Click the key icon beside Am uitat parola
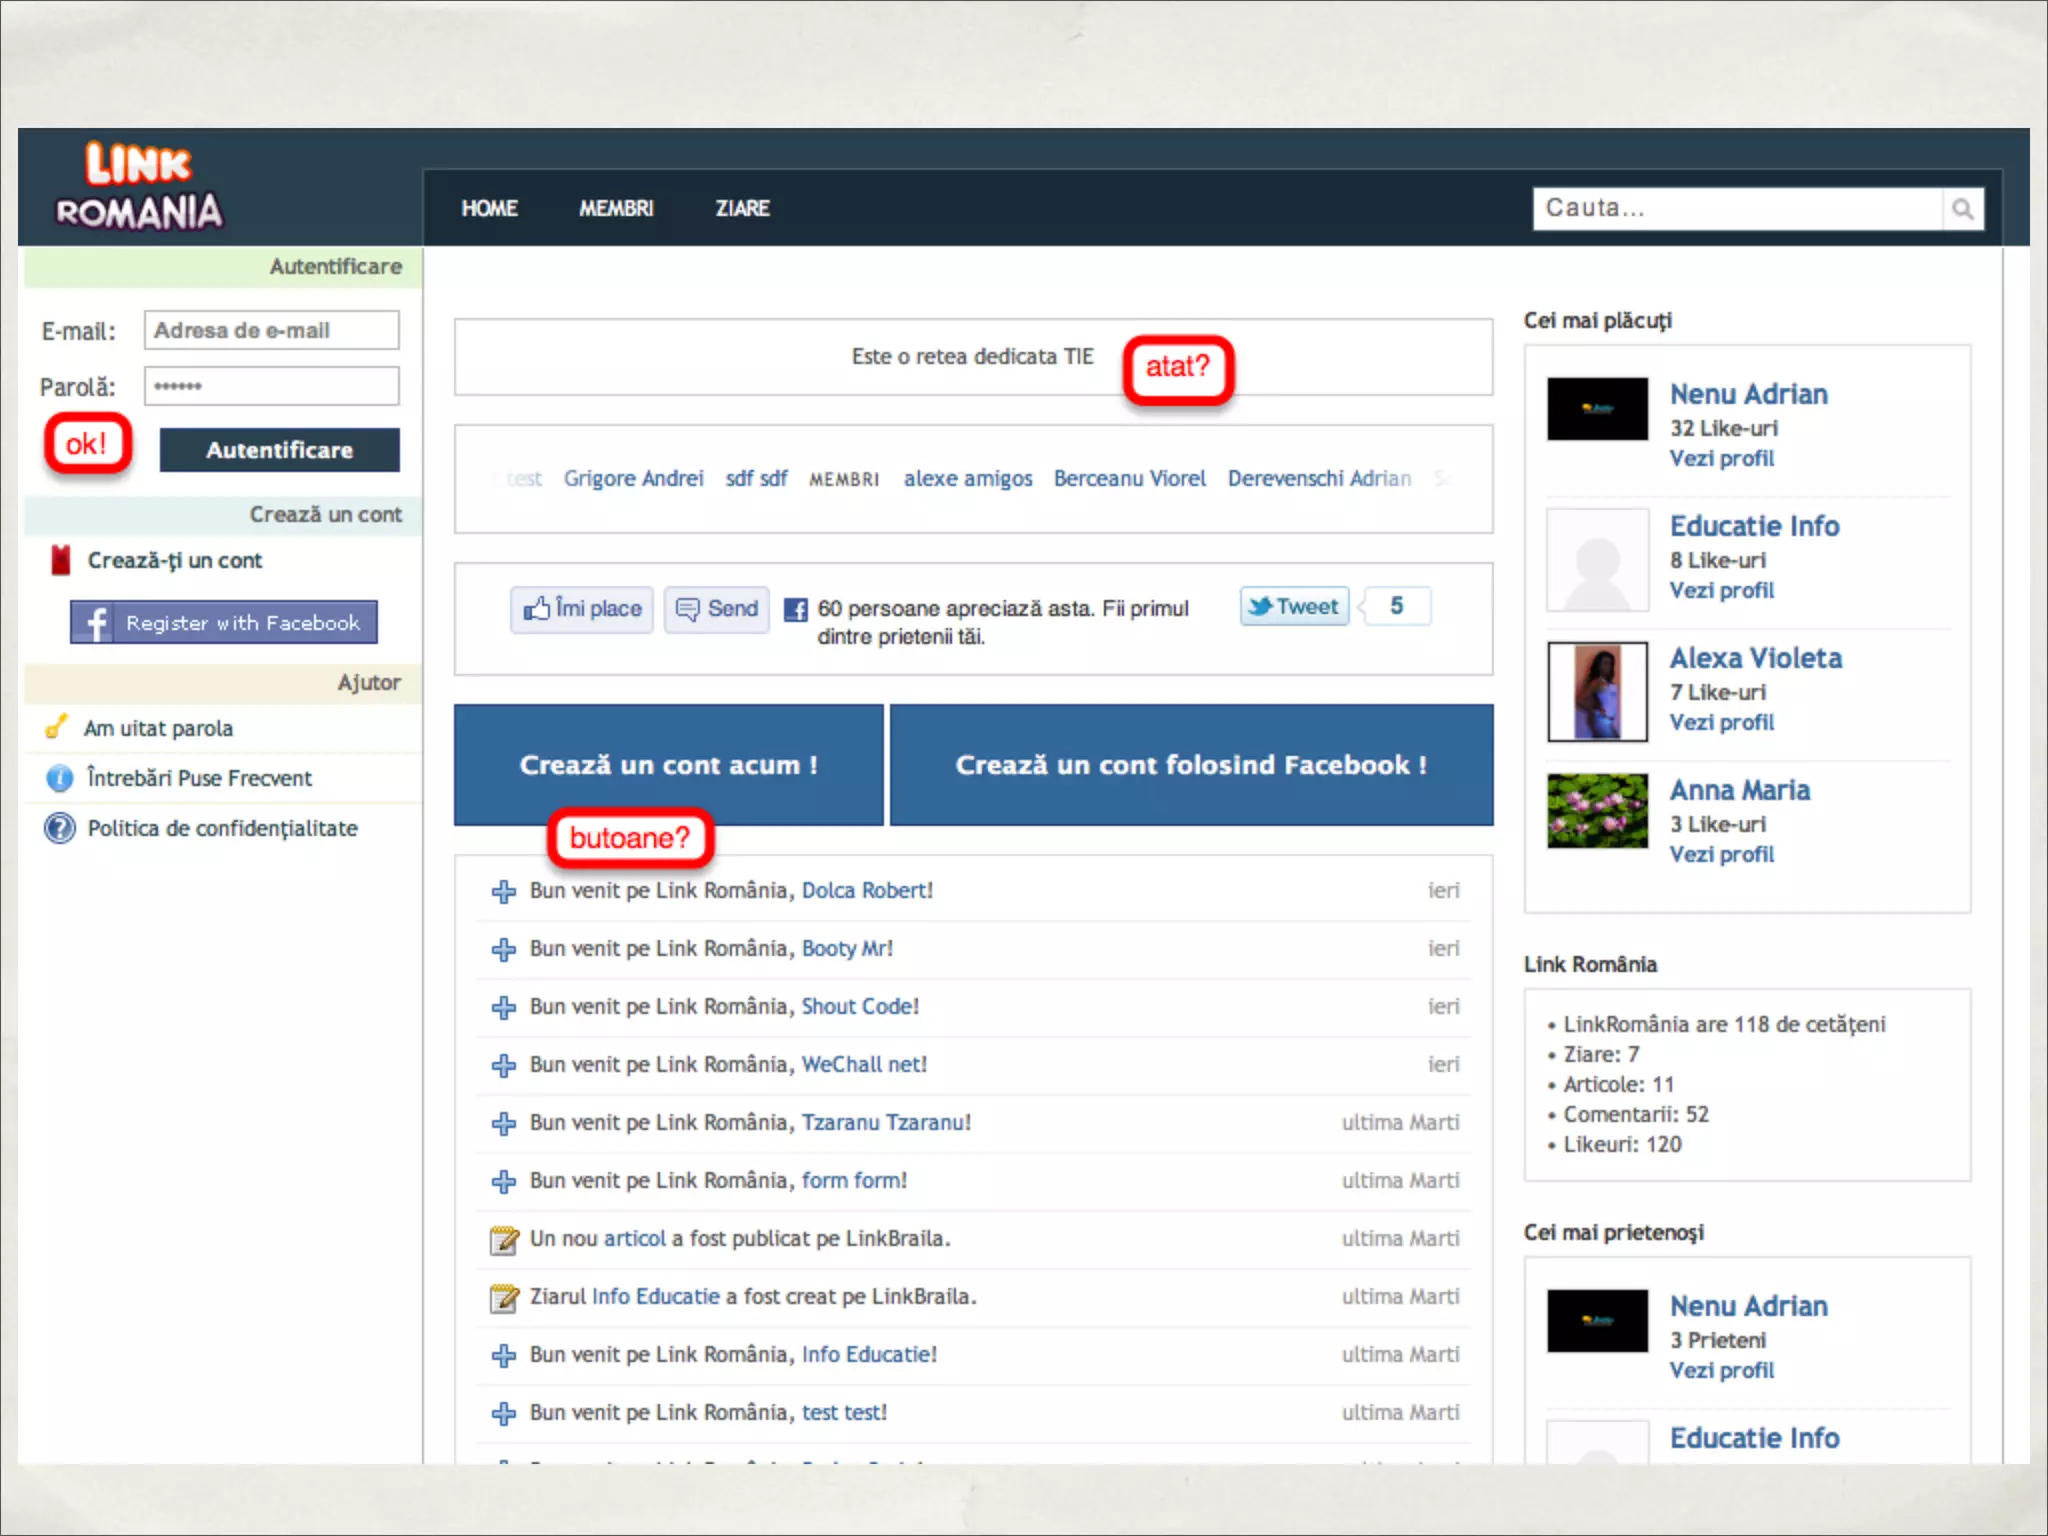Image resolution: width=2048 pixels, height=1536 pixels. tap(57, 726)
